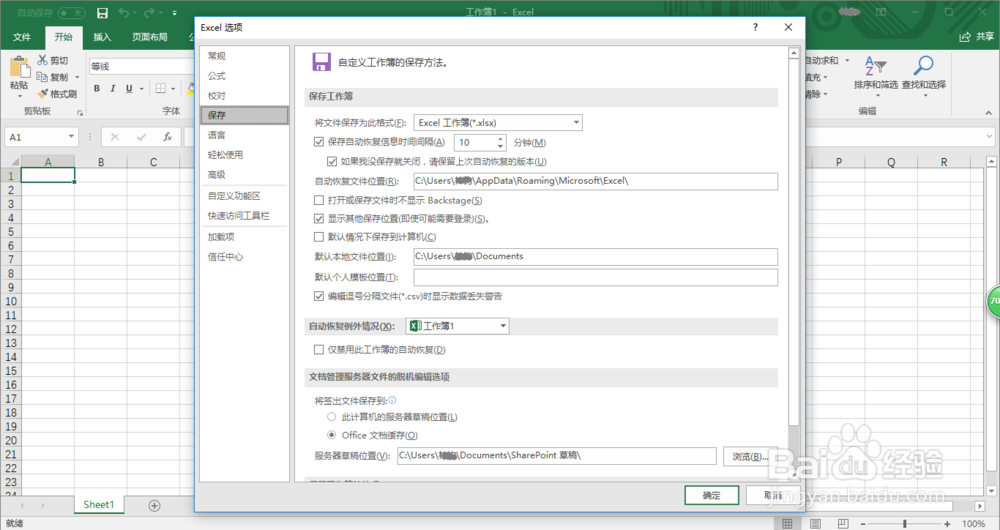1000x530 pixels.
Task: Open Customize Quick Access Toolbar dropdown
Action: click(174, 13)
